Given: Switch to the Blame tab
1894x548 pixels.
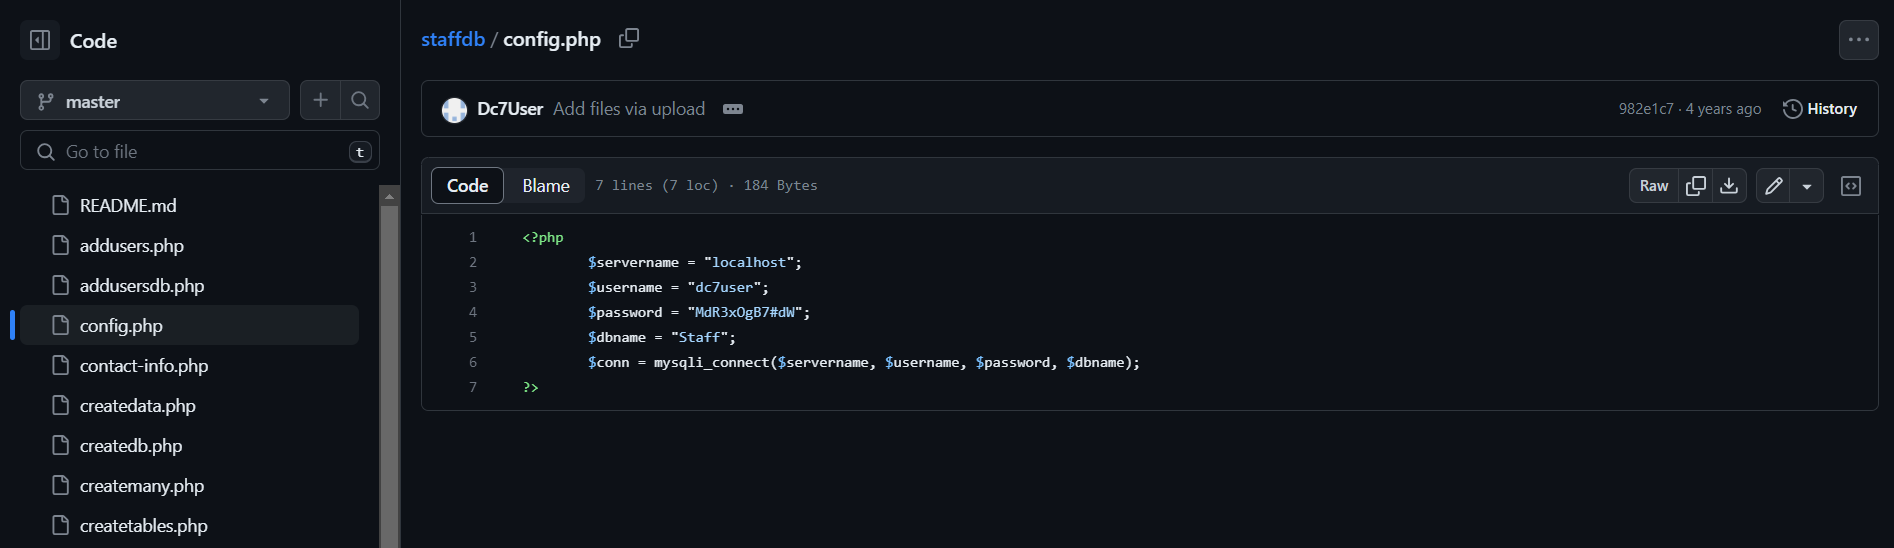Looking at the screenshot, I should coord(546,186).
